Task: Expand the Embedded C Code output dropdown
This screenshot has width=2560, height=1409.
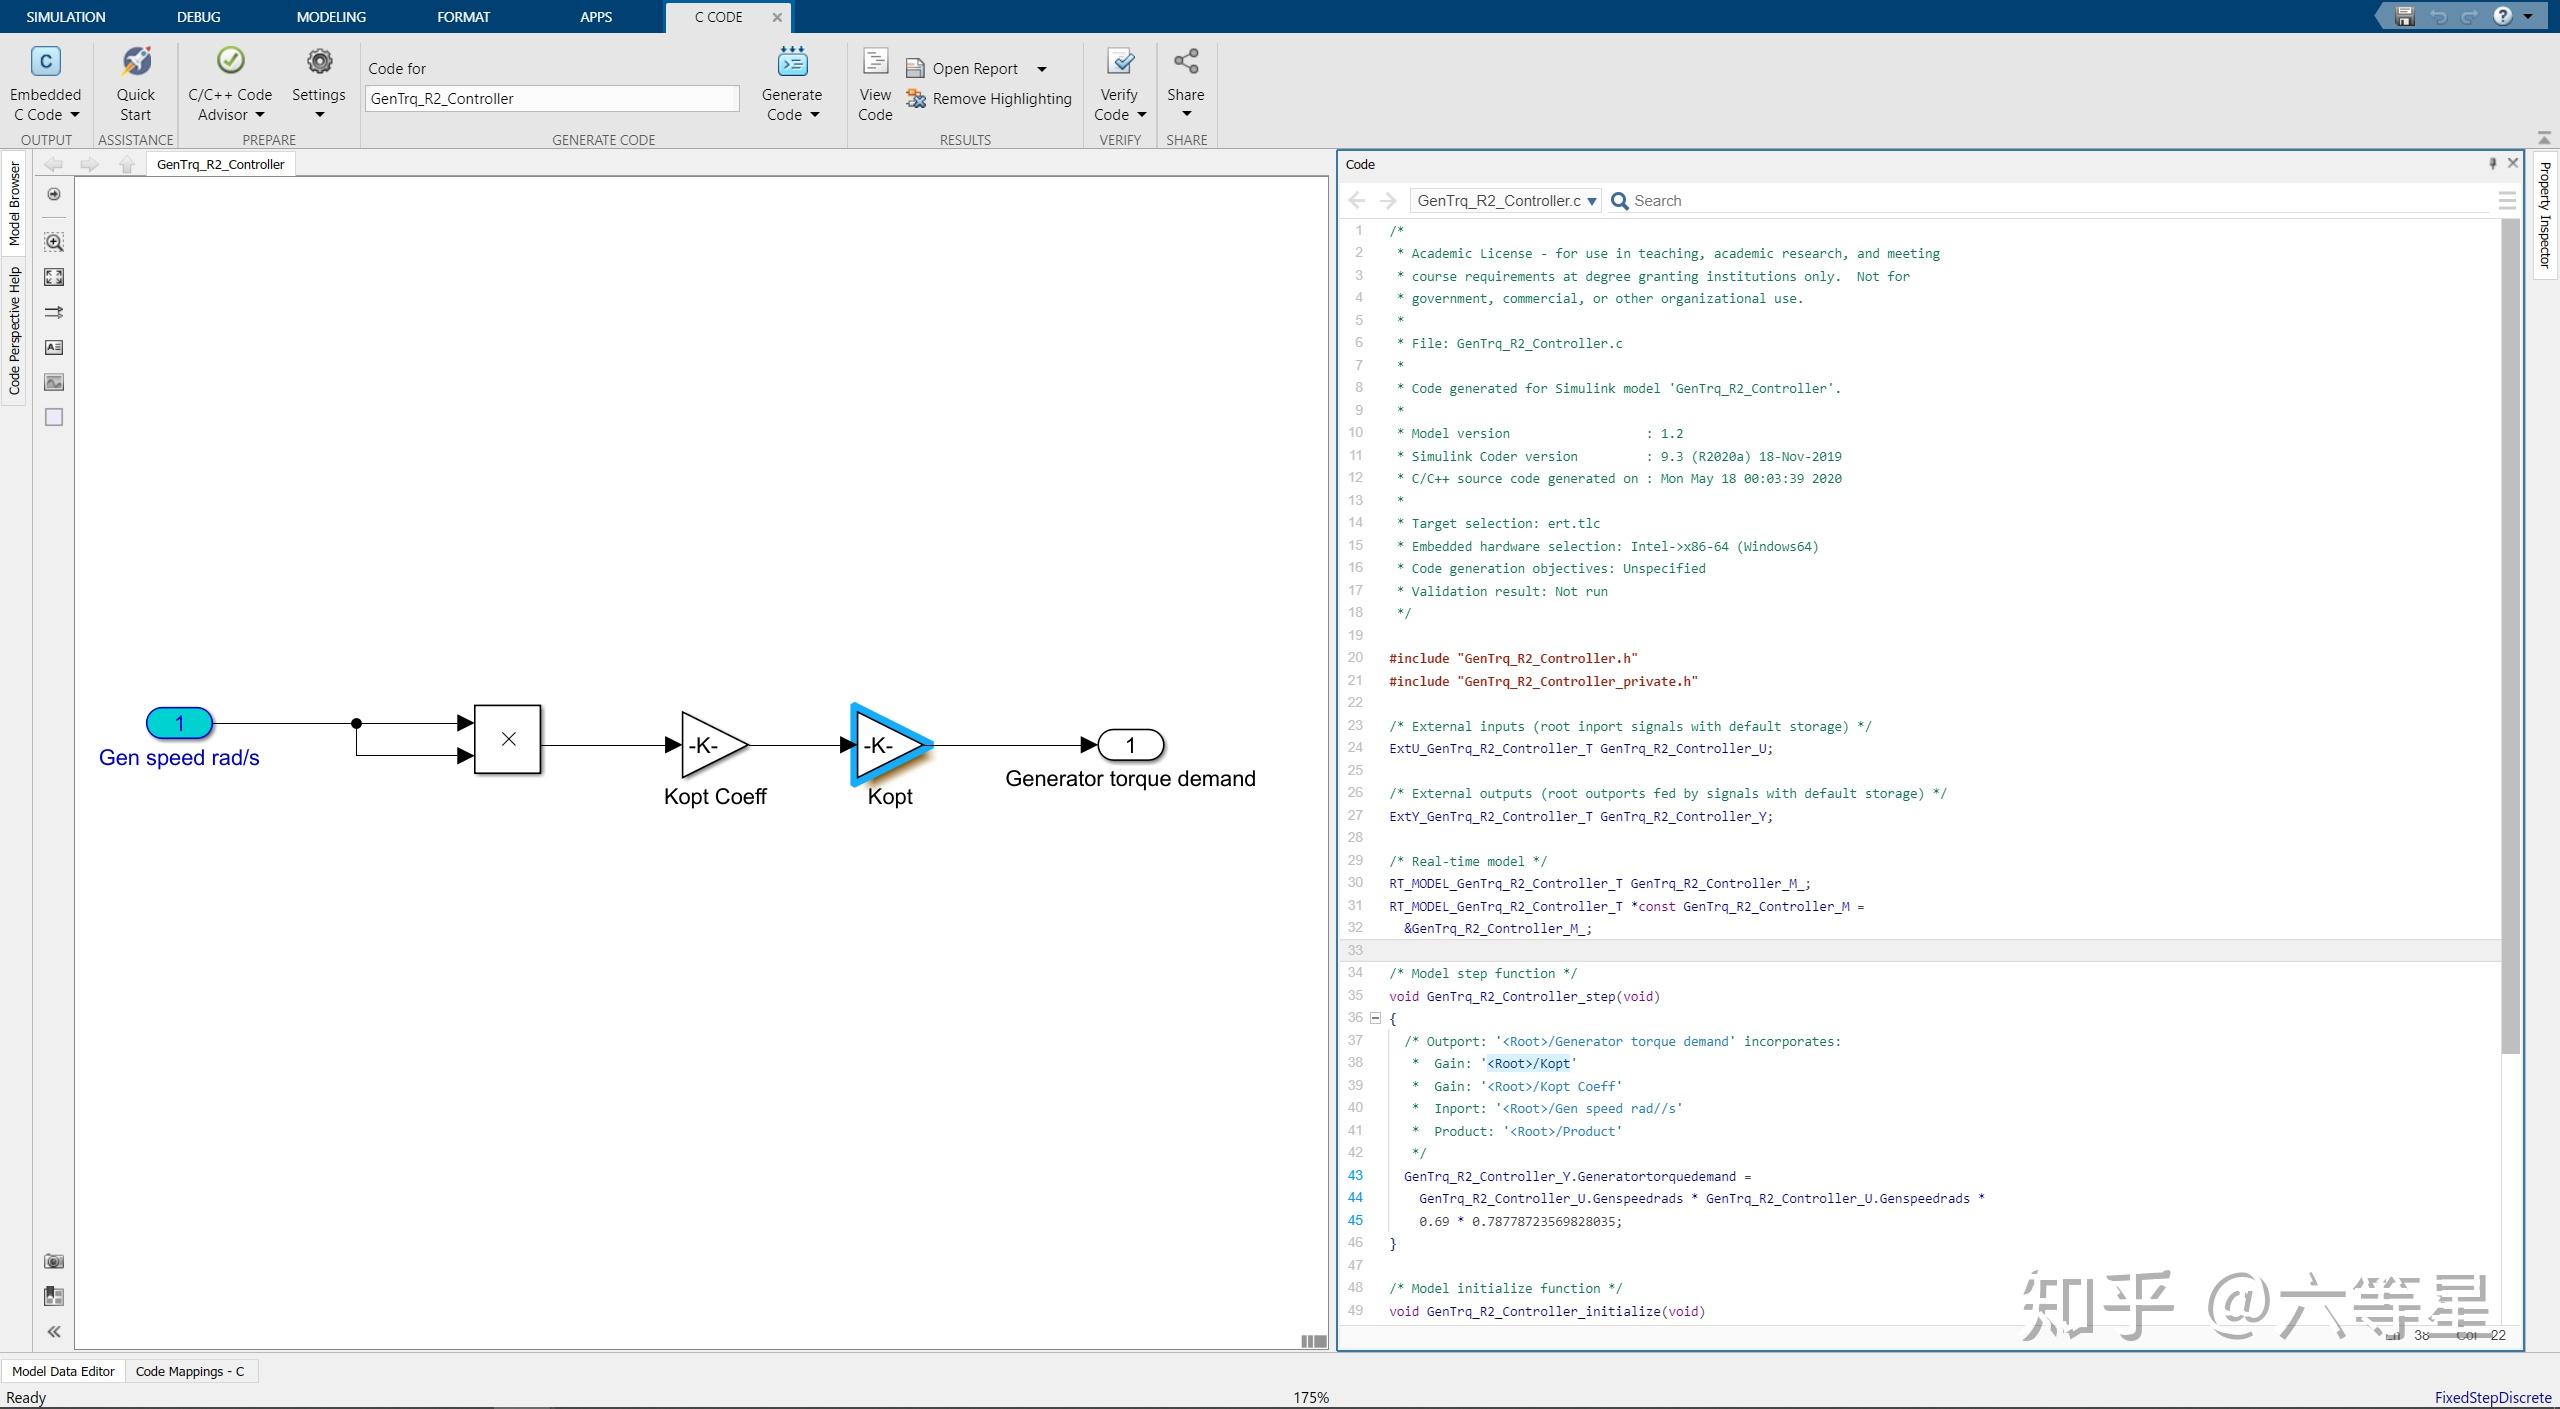Action: 75,114
